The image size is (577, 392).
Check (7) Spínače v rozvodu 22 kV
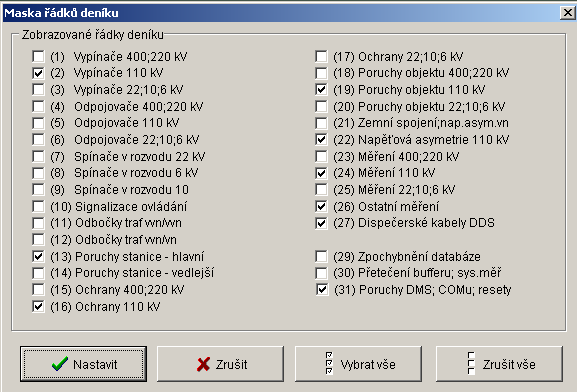tap(38, 156)
